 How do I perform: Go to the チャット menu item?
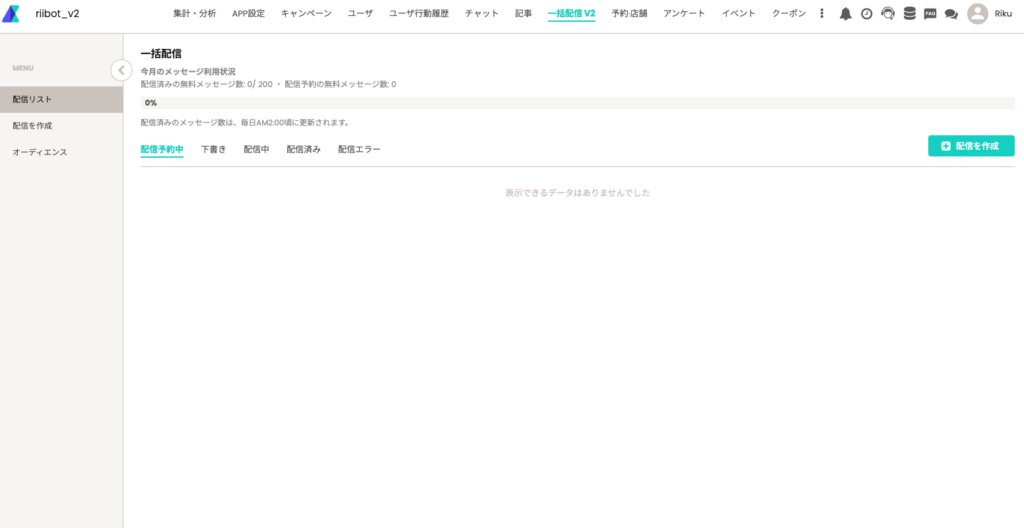(x=482, y=14)
